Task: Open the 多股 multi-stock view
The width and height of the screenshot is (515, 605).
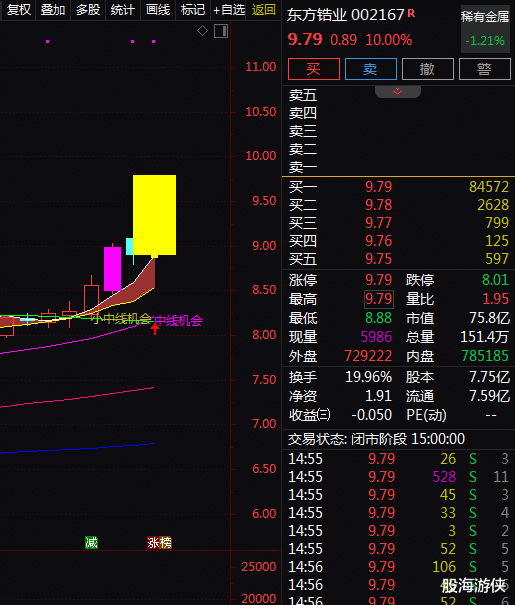Action: point(88,9)
